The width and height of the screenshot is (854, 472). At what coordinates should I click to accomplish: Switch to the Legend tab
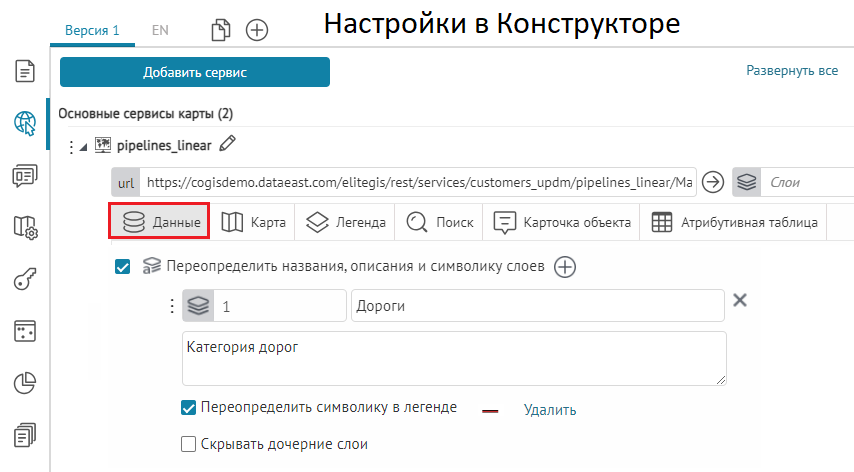[346, 222]
